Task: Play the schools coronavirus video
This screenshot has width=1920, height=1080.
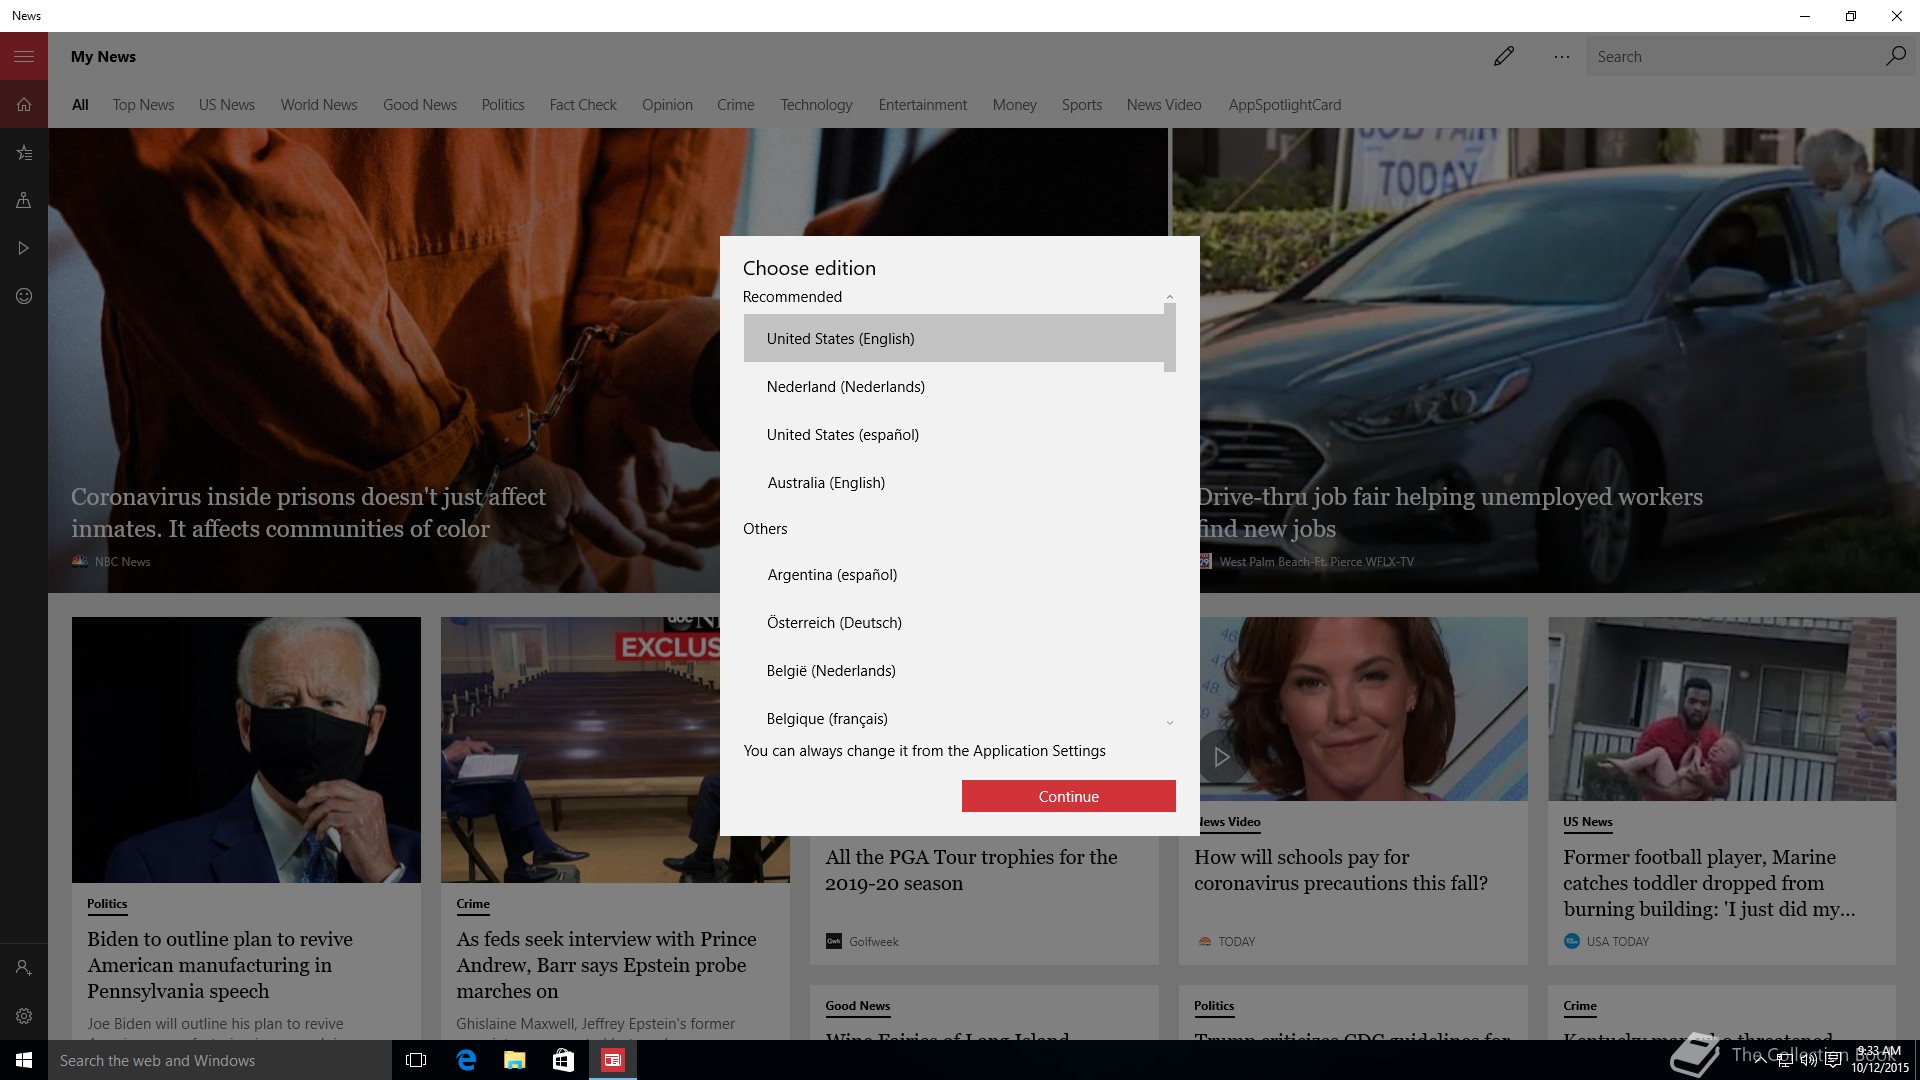Action: click(1221, 757)
